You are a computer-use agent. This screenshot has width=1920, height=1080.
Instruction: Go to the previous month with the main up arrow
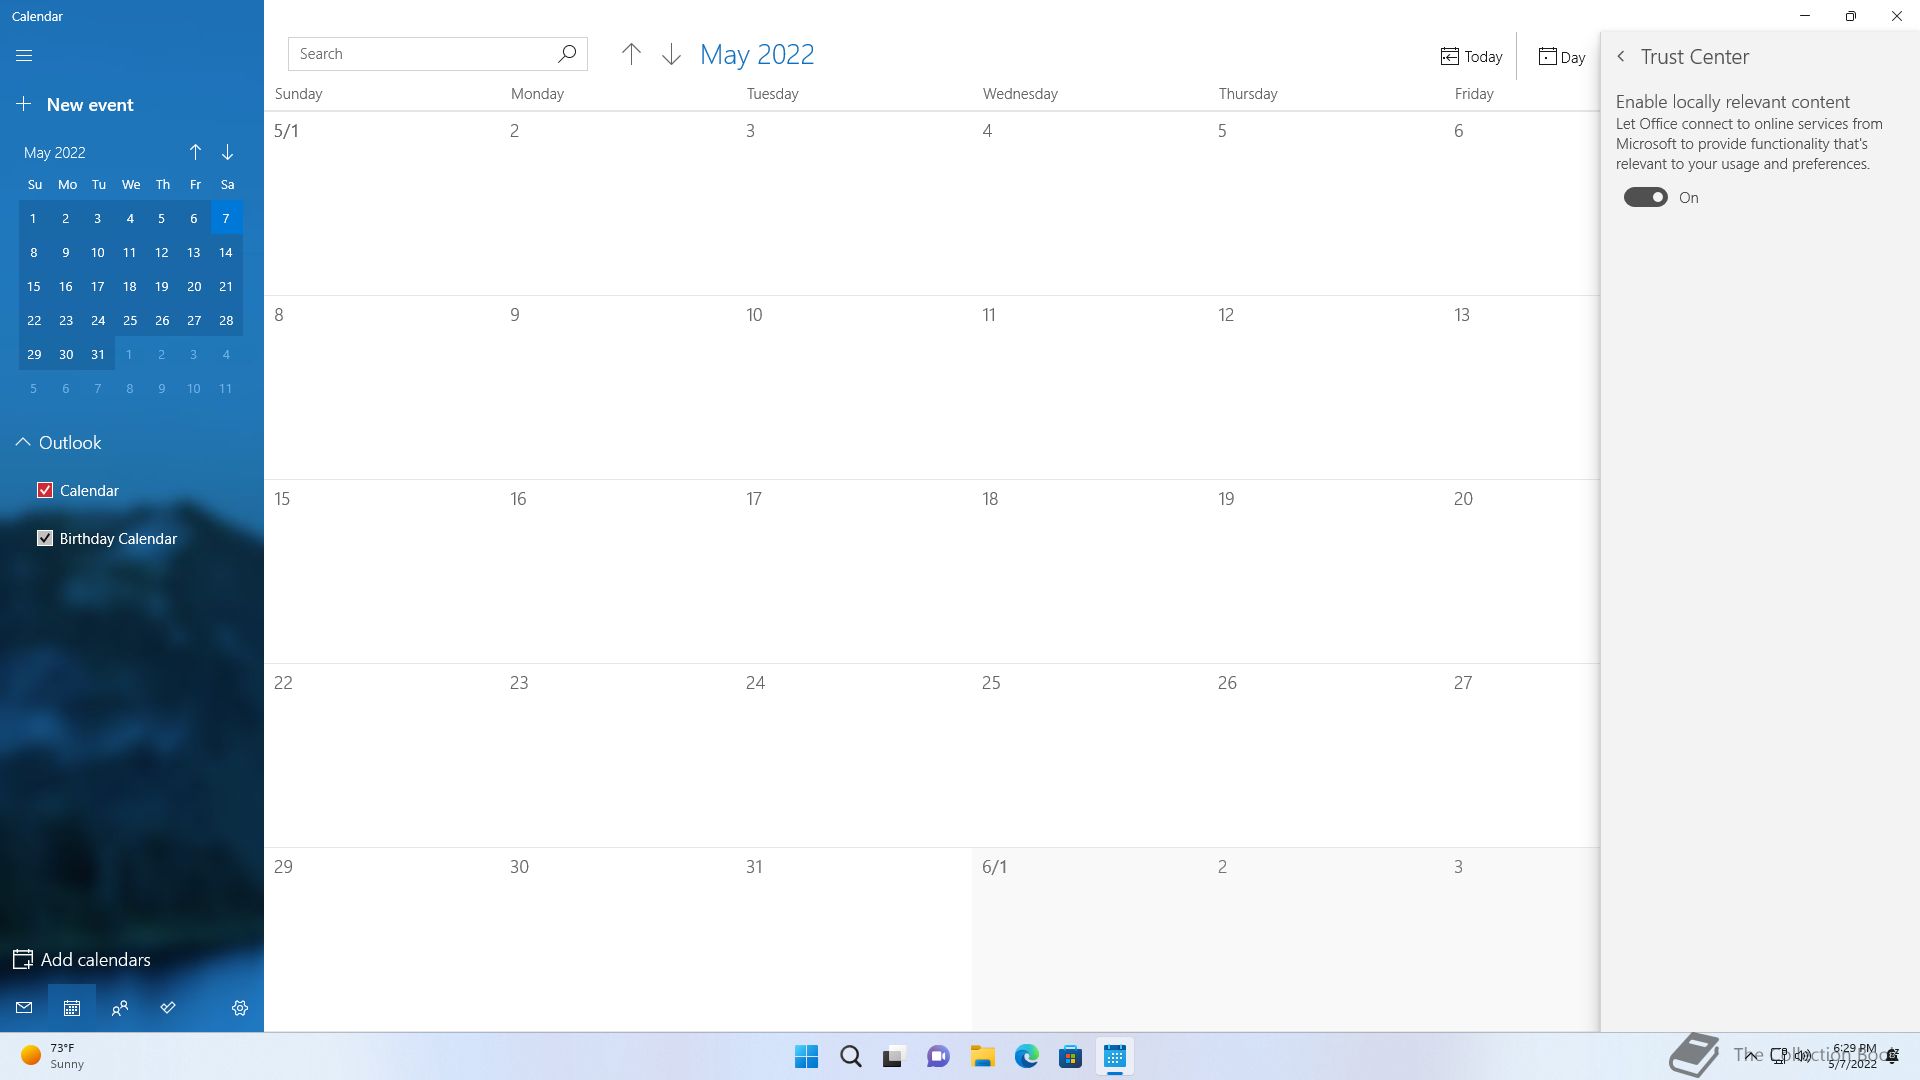(631, 55)
